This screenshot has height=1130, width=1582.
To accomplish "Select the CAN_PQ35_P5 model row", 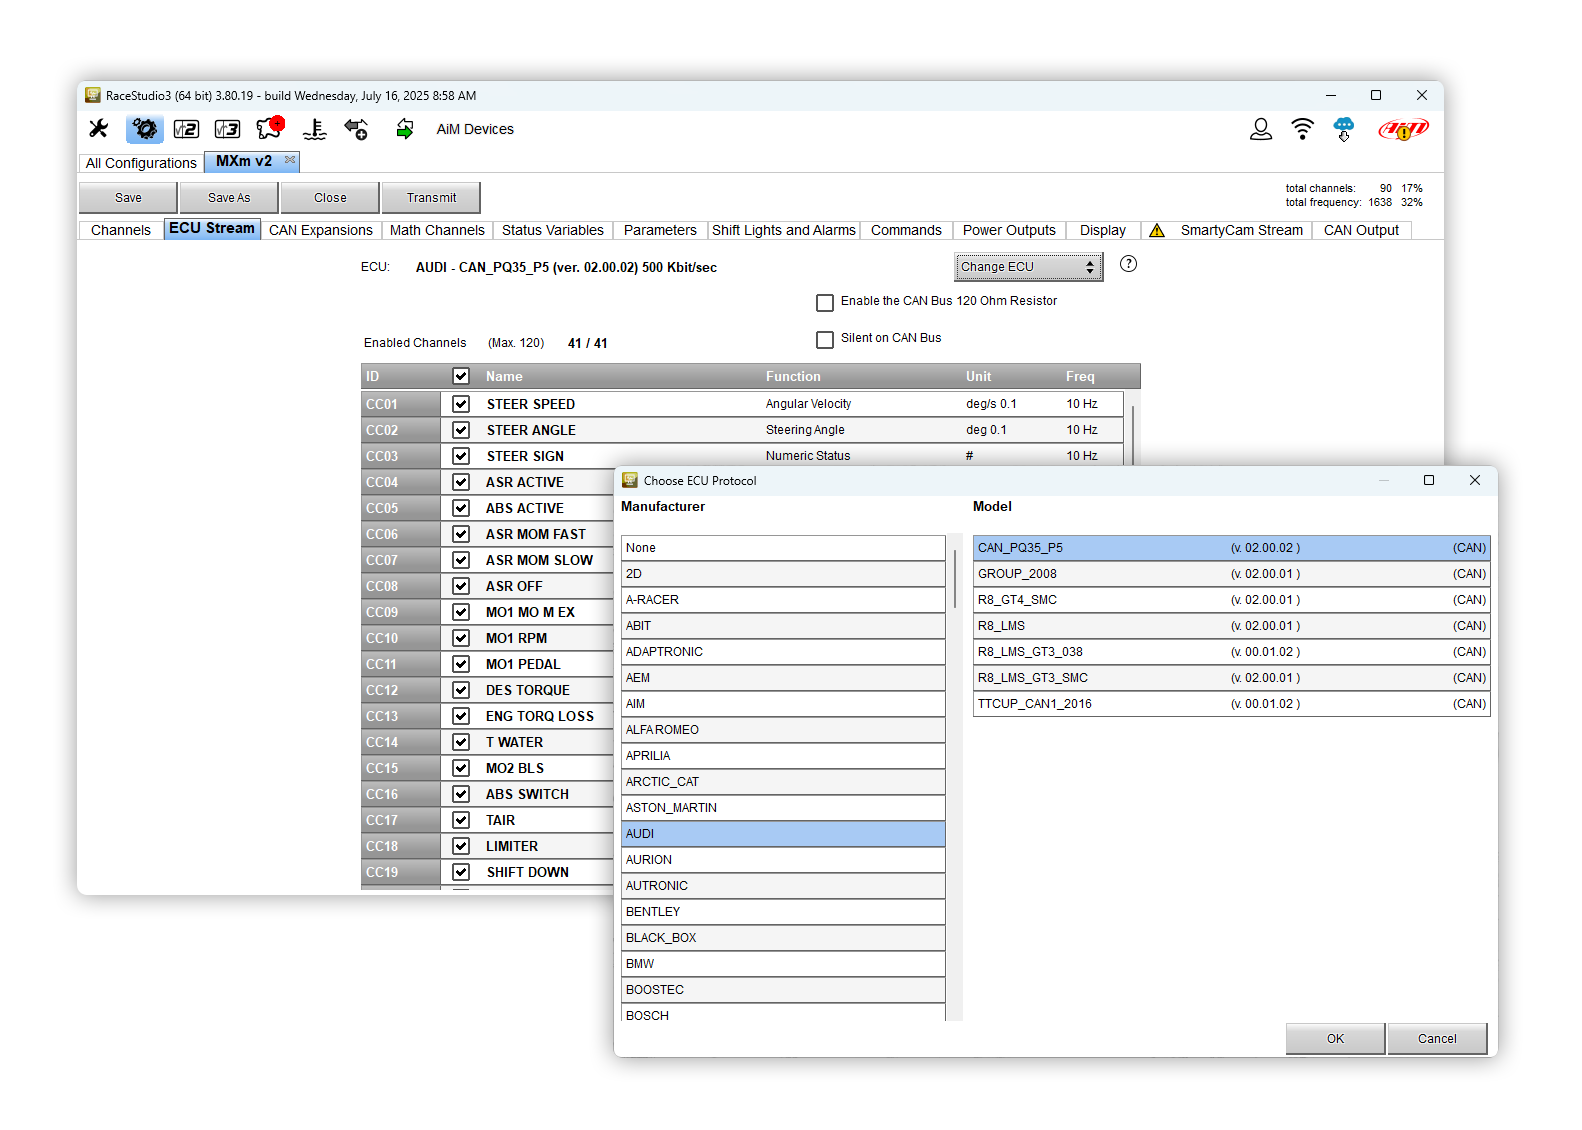I will tap(1231, 548).
